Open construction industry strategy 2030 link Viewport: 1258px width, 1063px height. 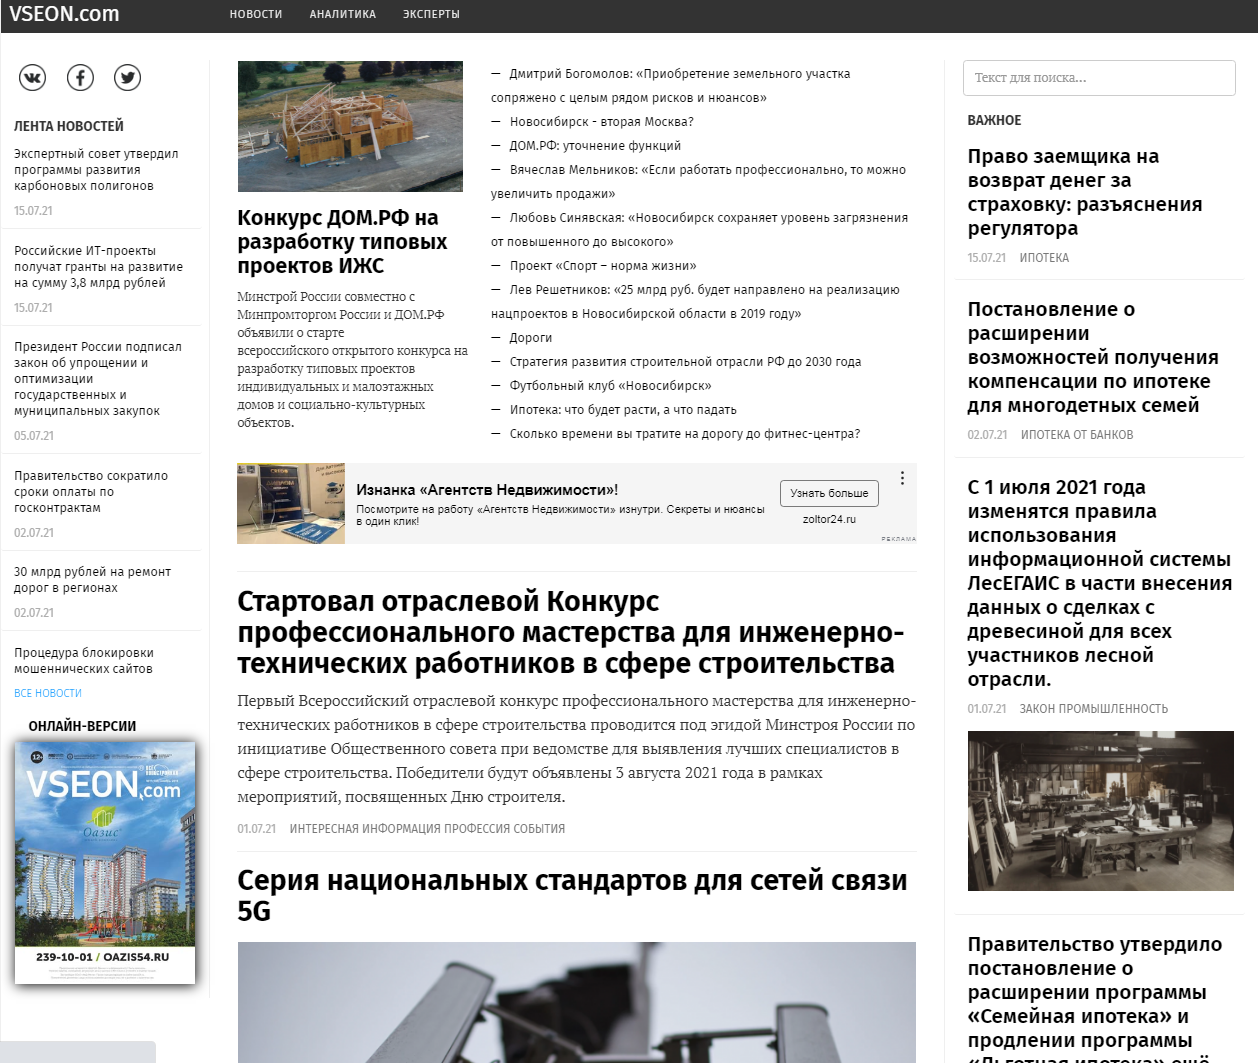685,362
